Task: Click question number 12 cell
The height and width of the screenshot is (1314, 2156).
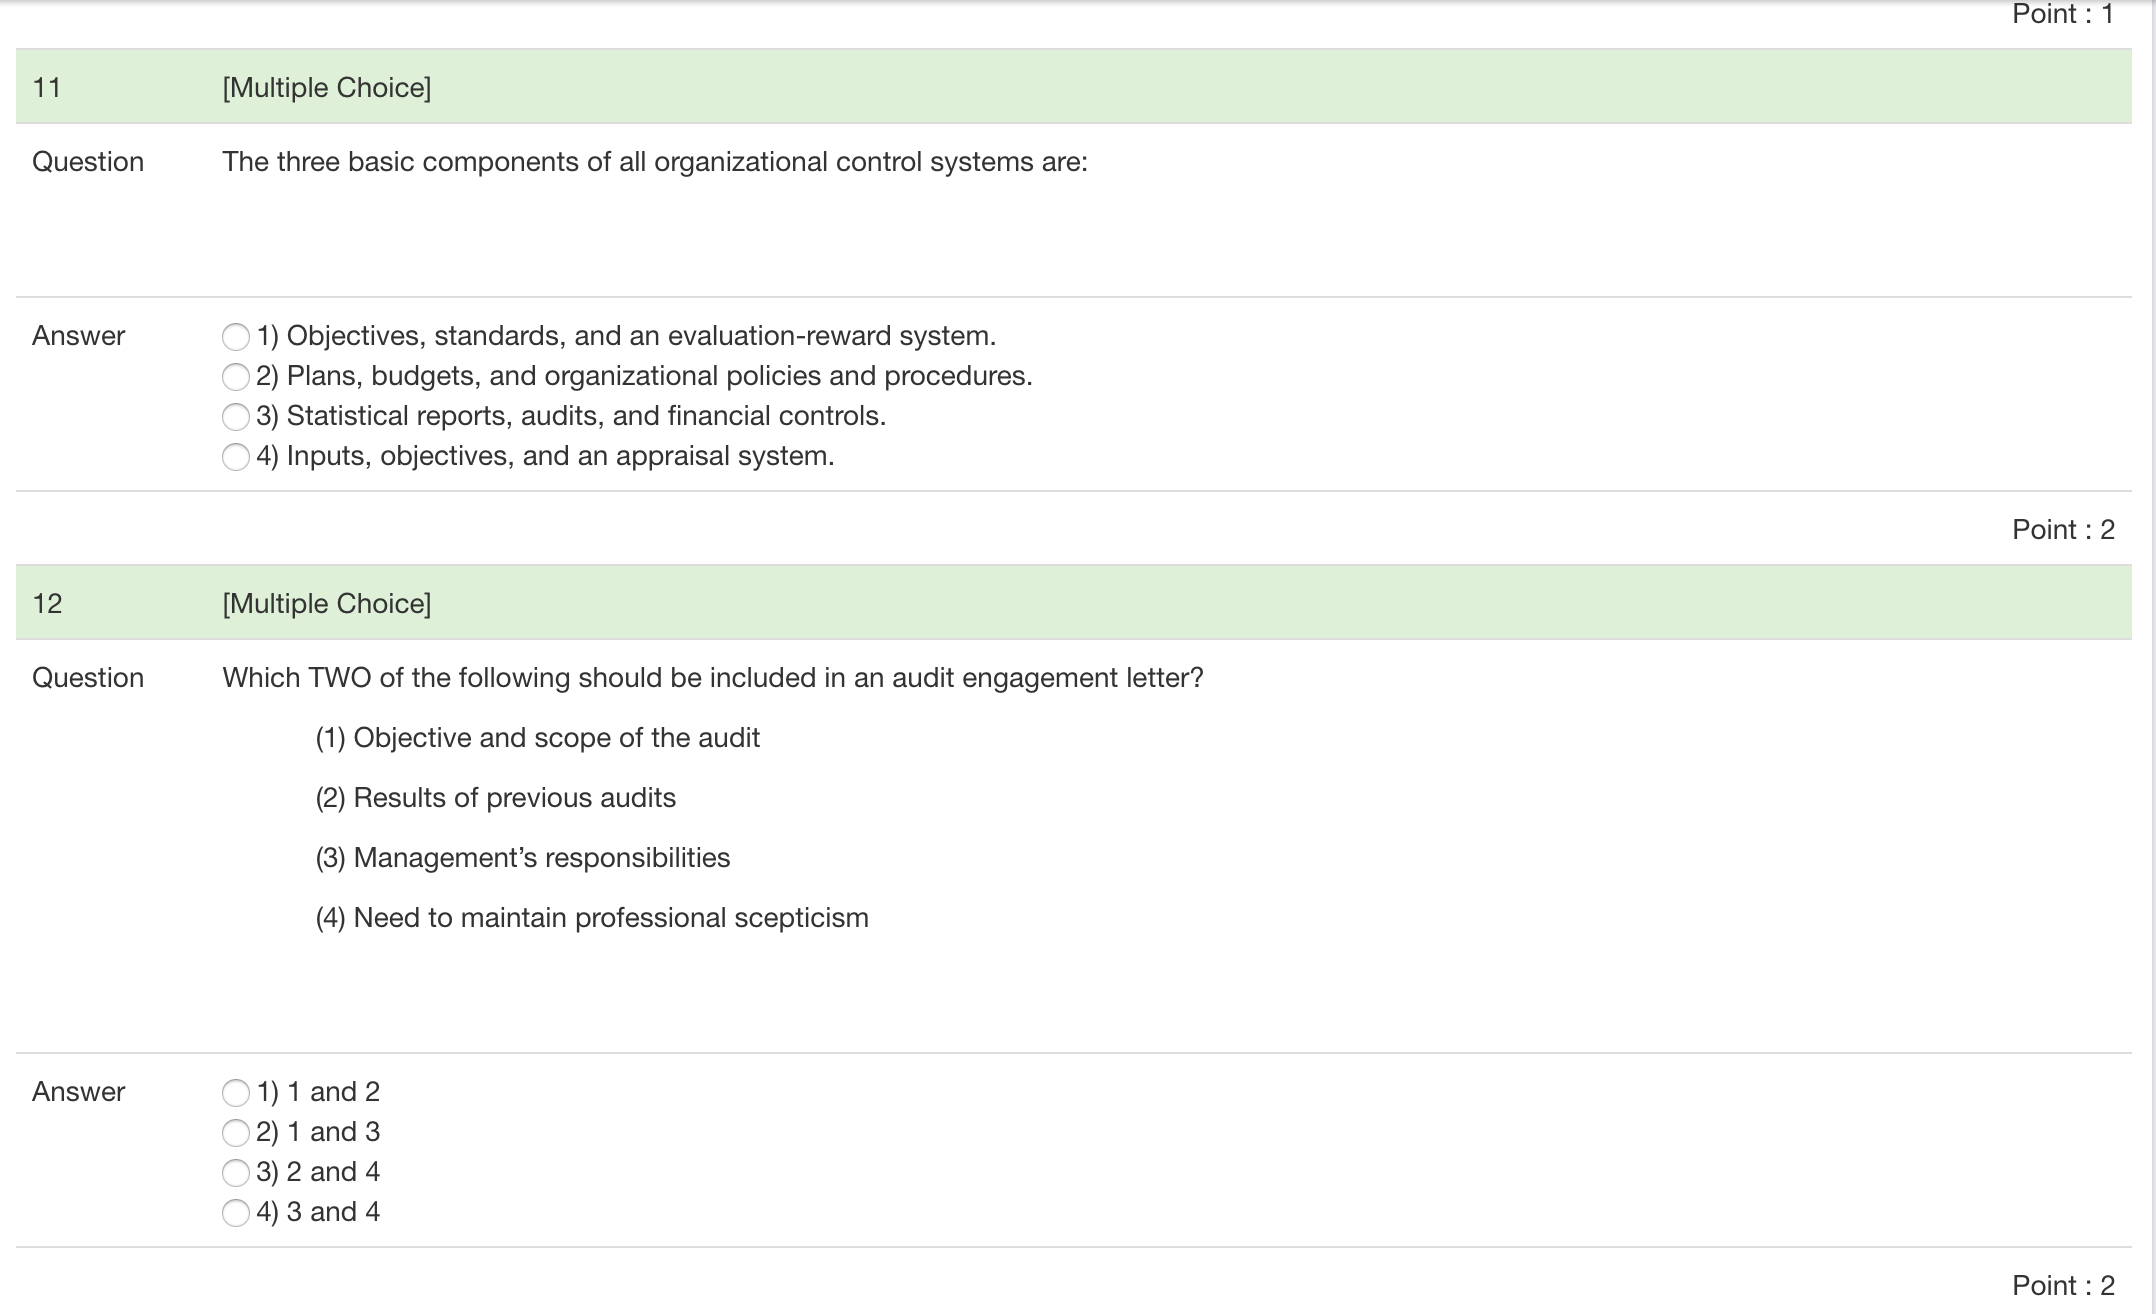Action: (44, 603)
